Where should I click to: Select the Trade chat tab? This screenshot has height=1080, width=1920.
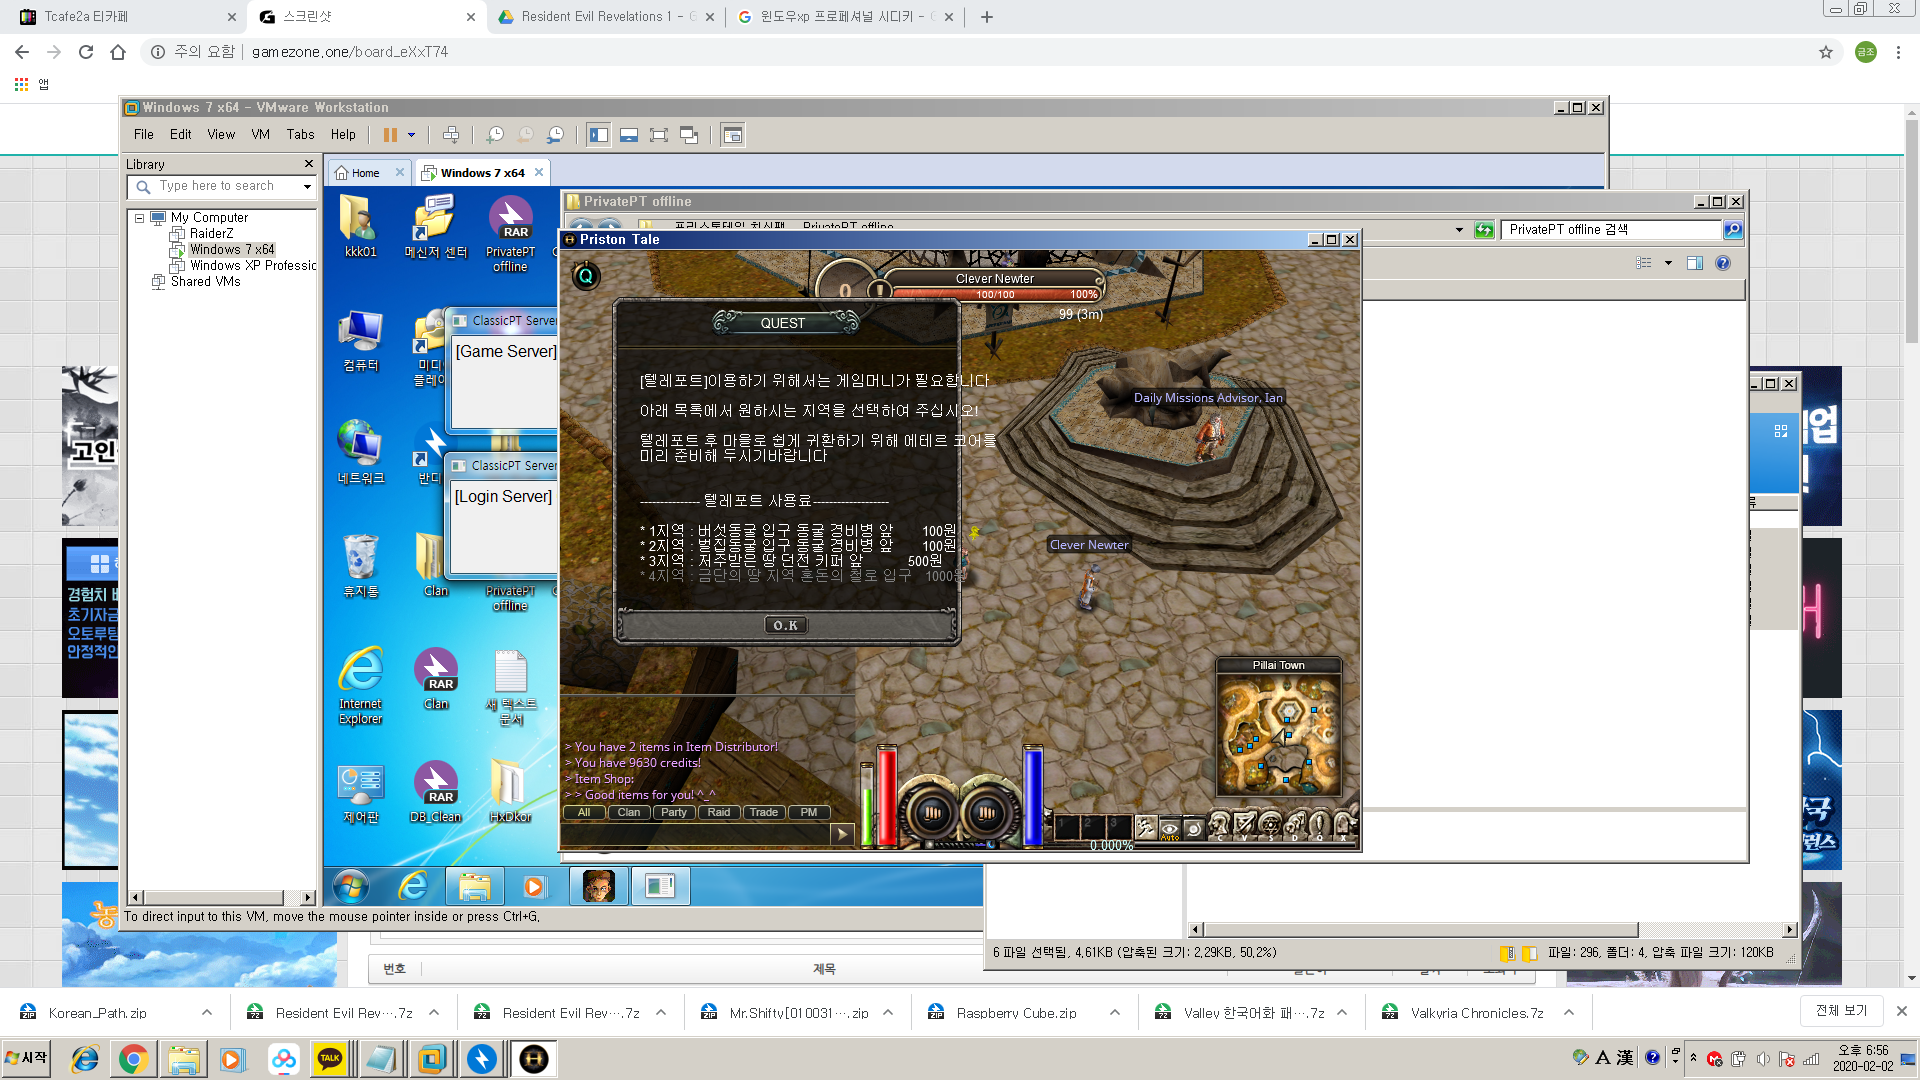764,812
